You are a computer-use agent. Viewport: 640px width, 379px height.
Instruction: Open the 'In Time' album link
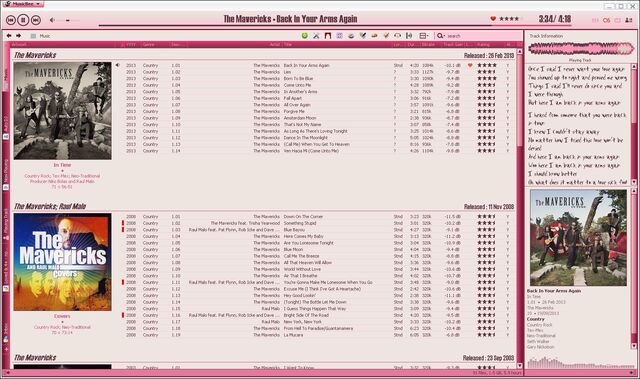(62, 165)
